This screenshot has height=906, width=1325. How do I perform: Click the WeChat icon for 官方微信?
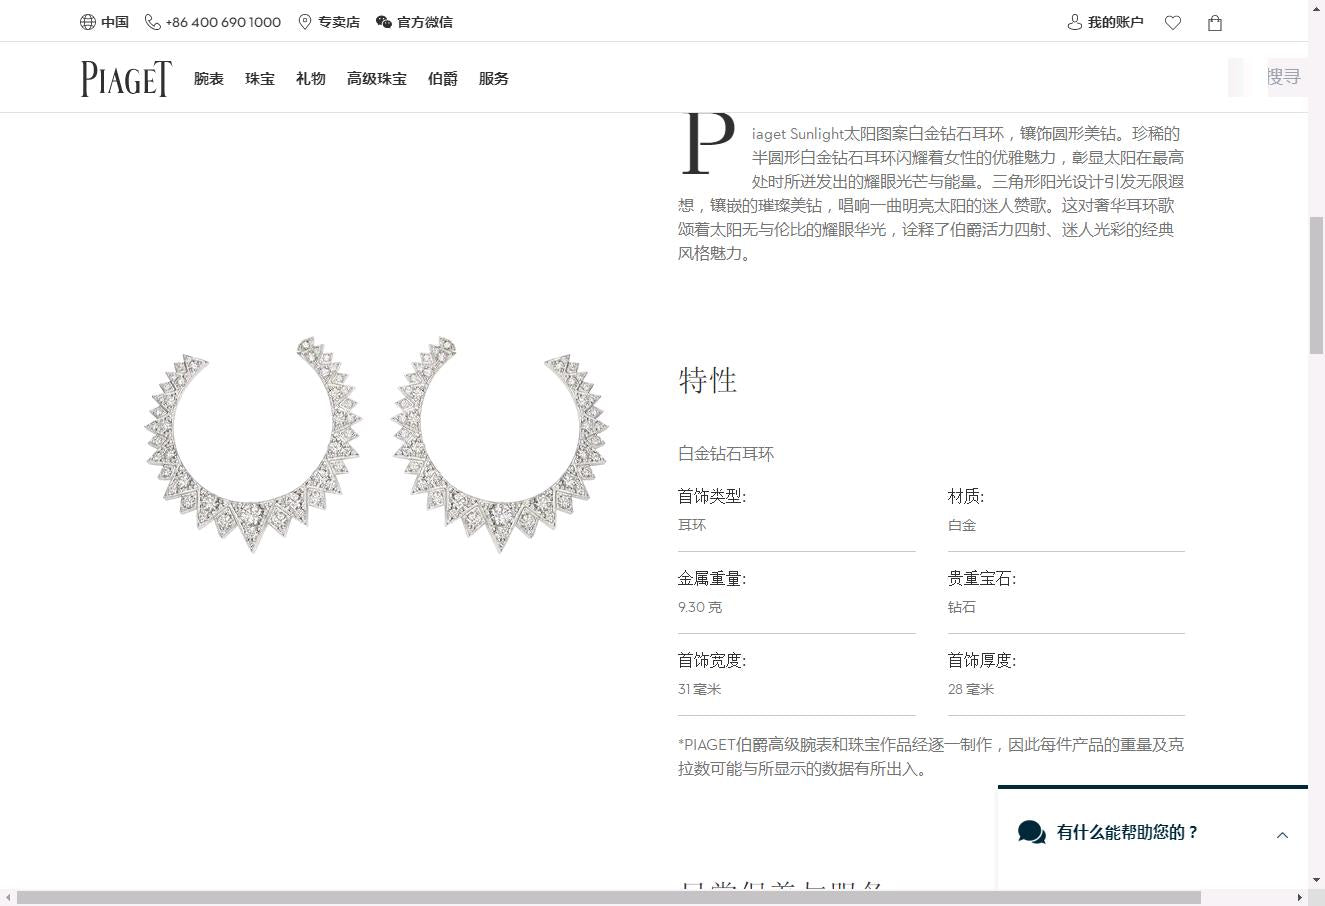384,22
